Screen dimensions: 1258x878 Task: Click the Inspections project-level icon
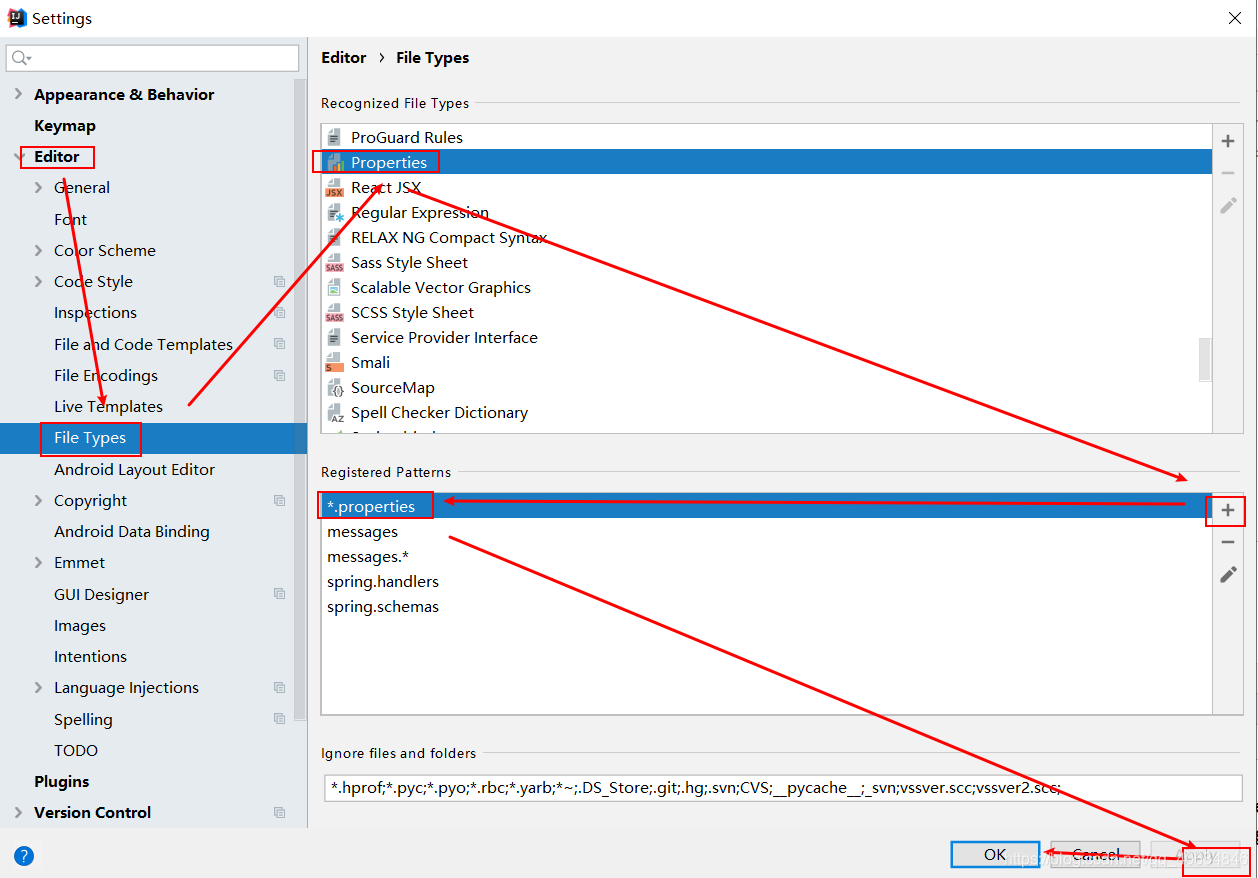pos(280,313)
